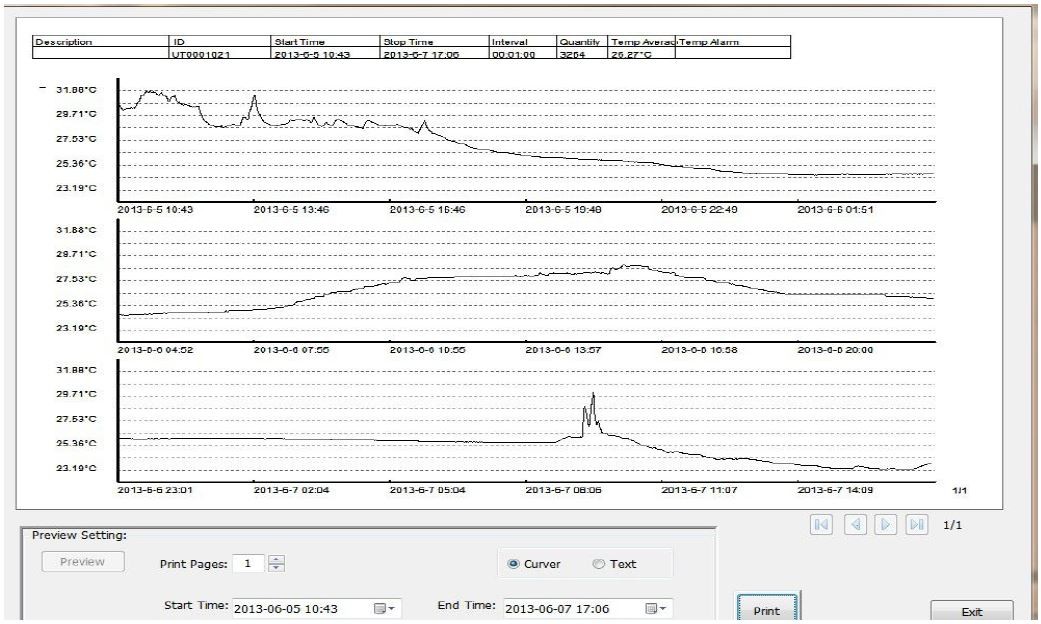Open the Start Time calendar picker
Viewport: 1041px width, 624px height.
pos(385,608)
